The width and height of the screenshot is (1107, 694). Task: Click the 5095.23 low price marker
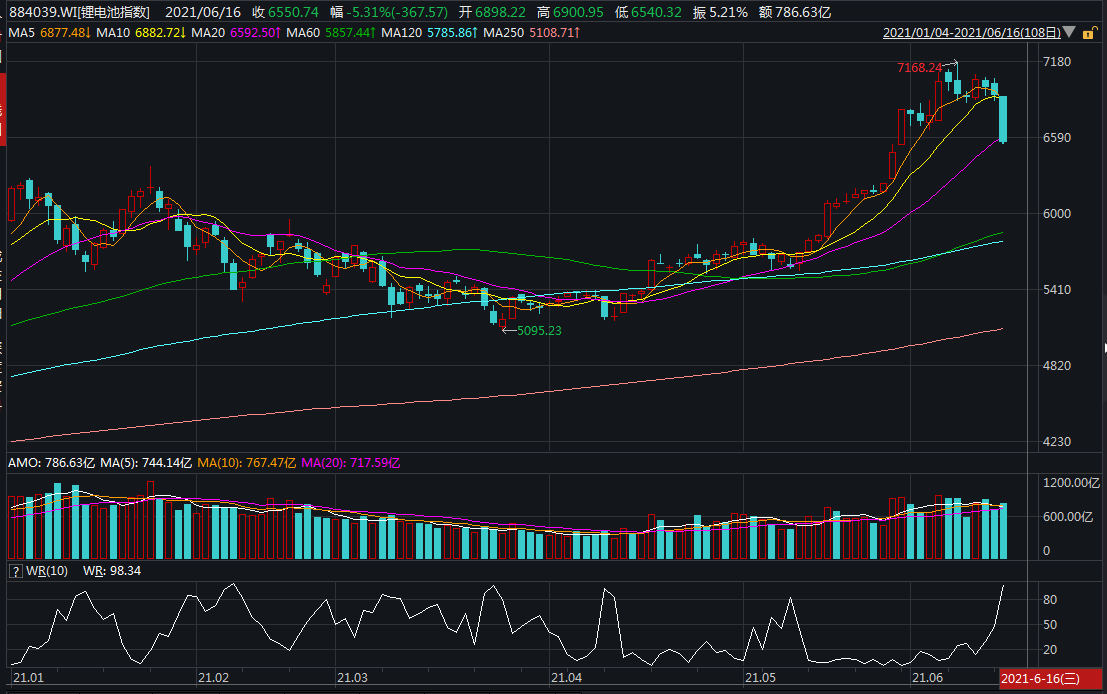click(538, 330)
